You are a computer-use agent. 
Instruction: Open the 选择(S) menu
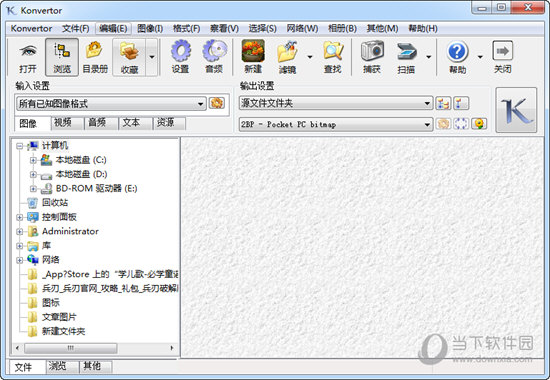(262, 28)
